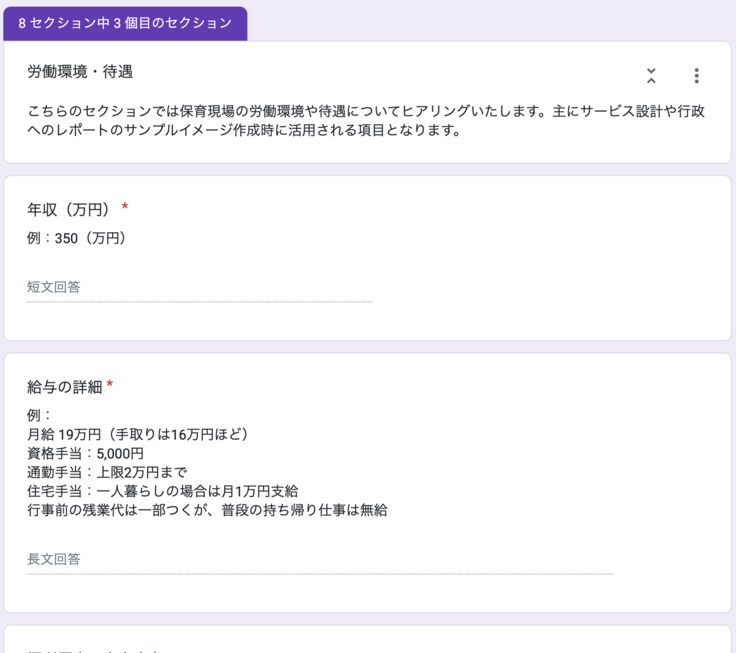Click the red asterisk beside 給与の詳細
The height and width of the screenshot is (653, 736).
click(110, 386)
